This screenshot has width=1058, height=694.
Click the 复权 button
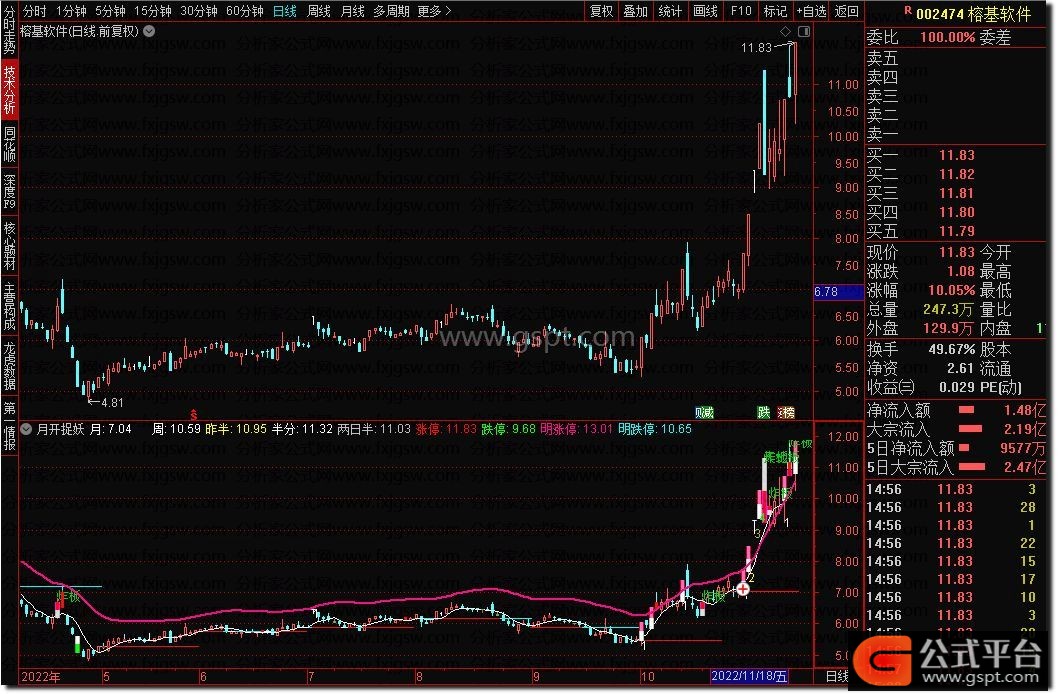click(601, 11)
